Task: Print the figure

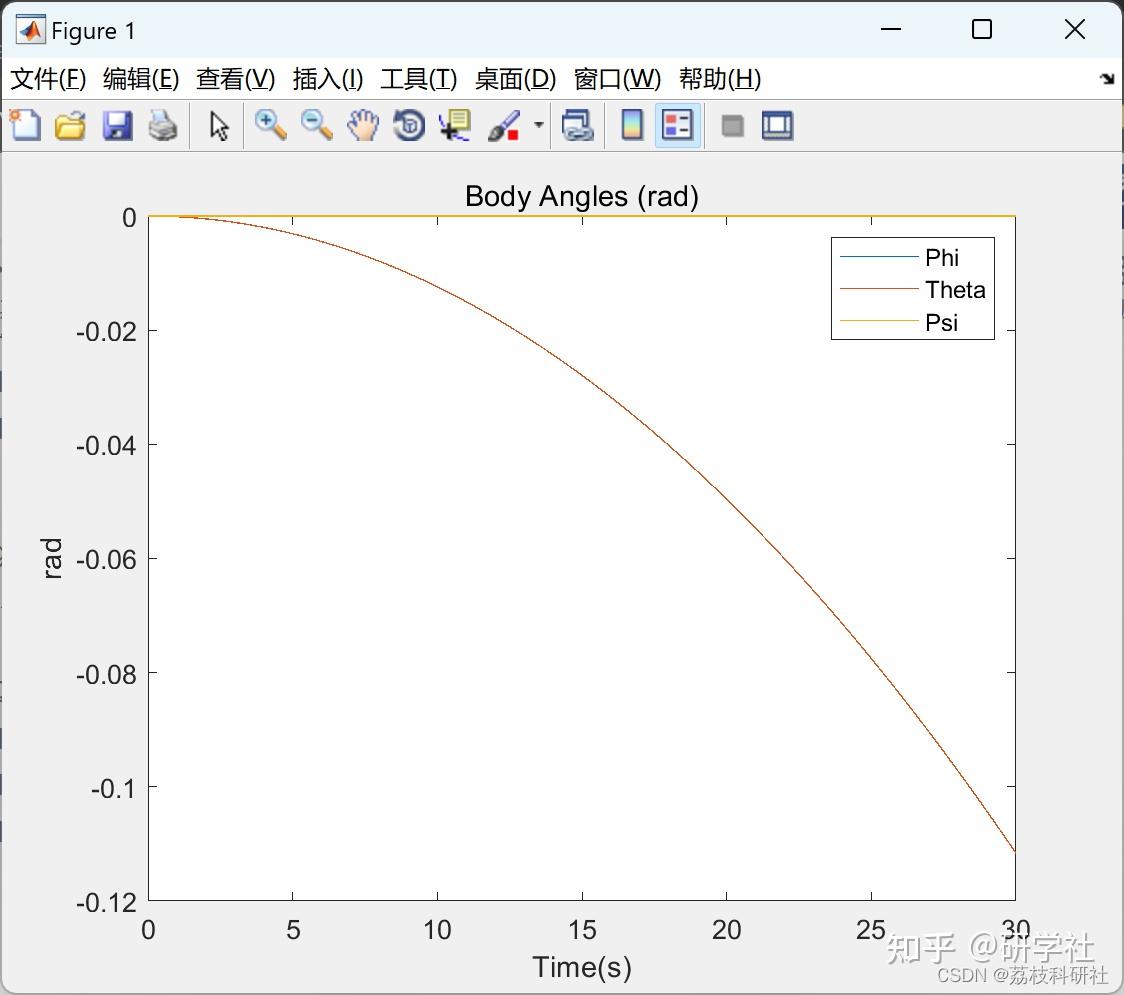Action: click(x=163, y=125)
